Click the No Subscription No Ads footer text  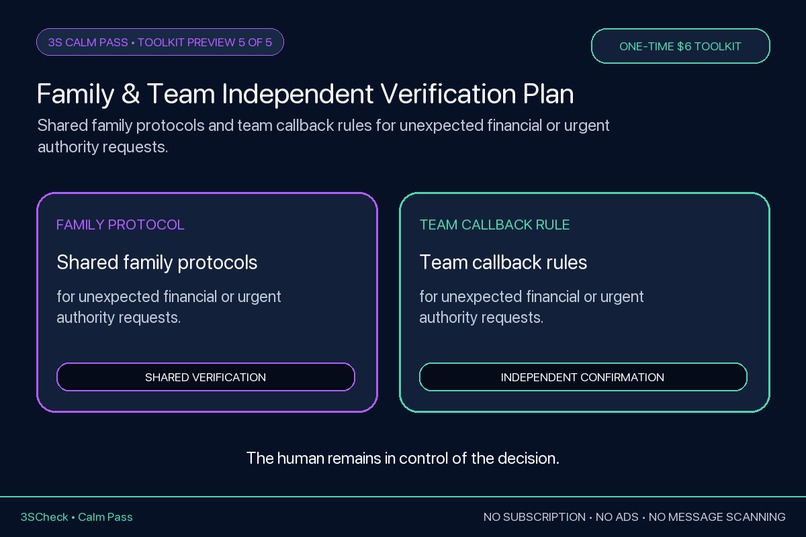(x=634, y=517)
